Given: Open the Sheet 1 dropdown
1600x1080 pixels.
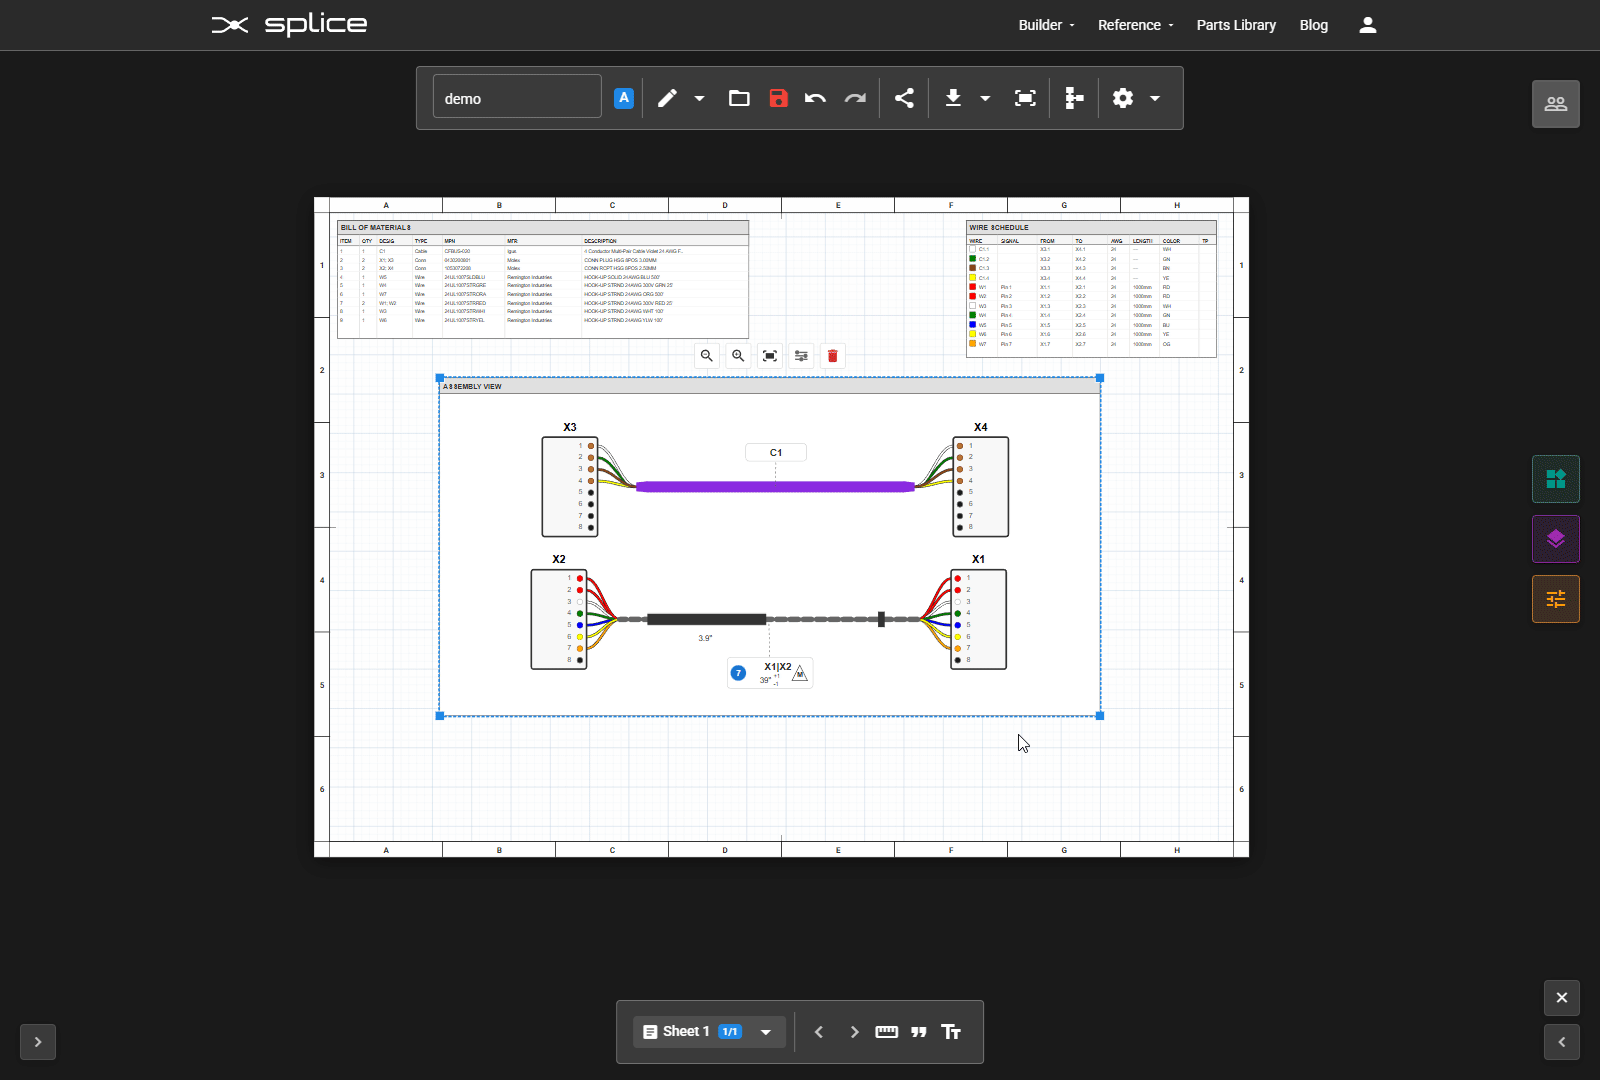Looking at the screenshot, I should coord(764,1031).
